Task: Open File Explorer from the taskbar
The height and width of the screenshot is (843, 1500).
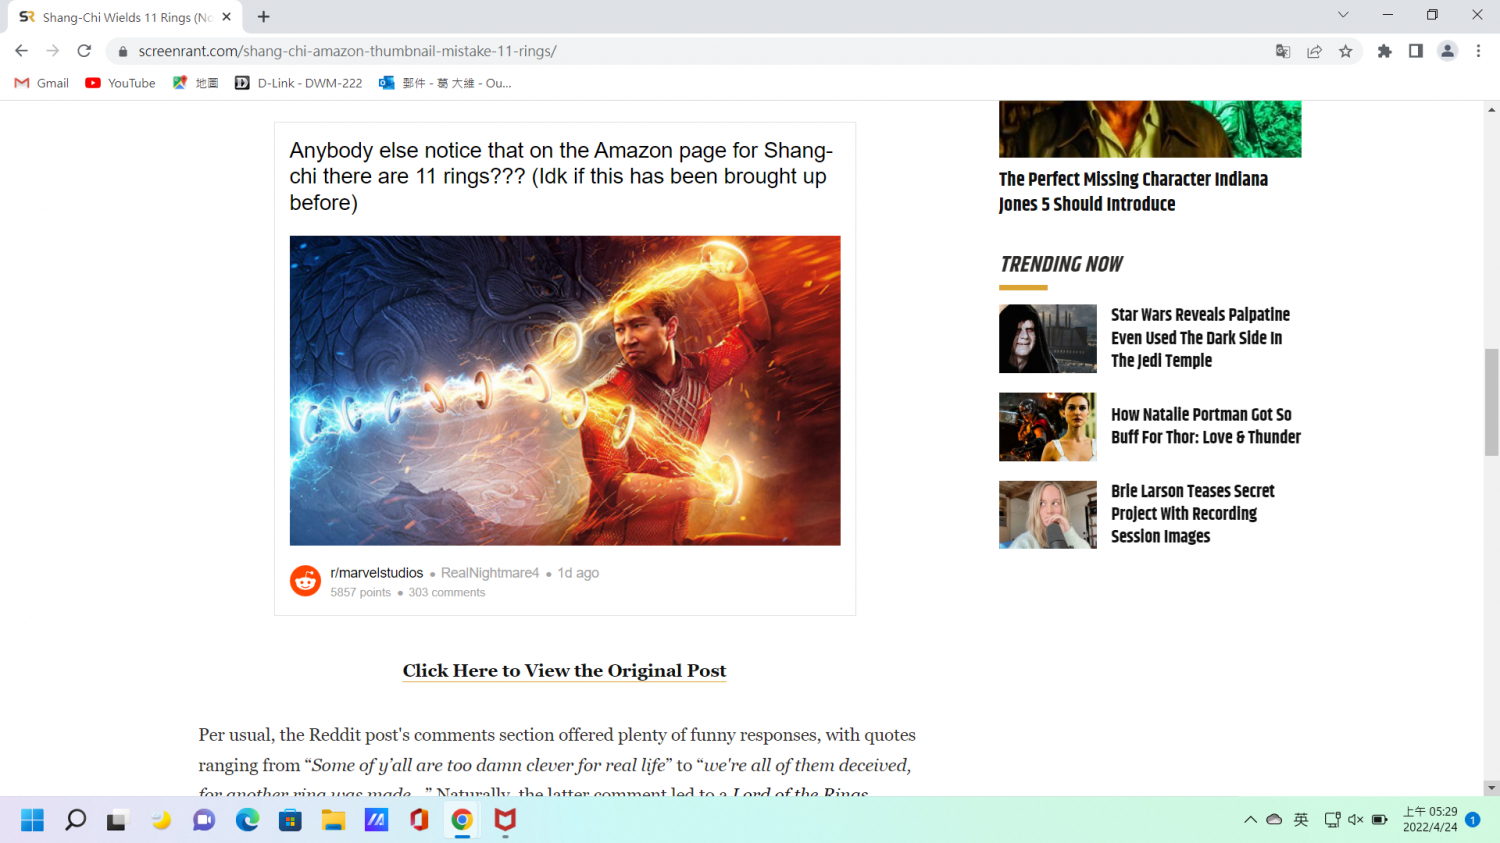Action: coord(333,820)
